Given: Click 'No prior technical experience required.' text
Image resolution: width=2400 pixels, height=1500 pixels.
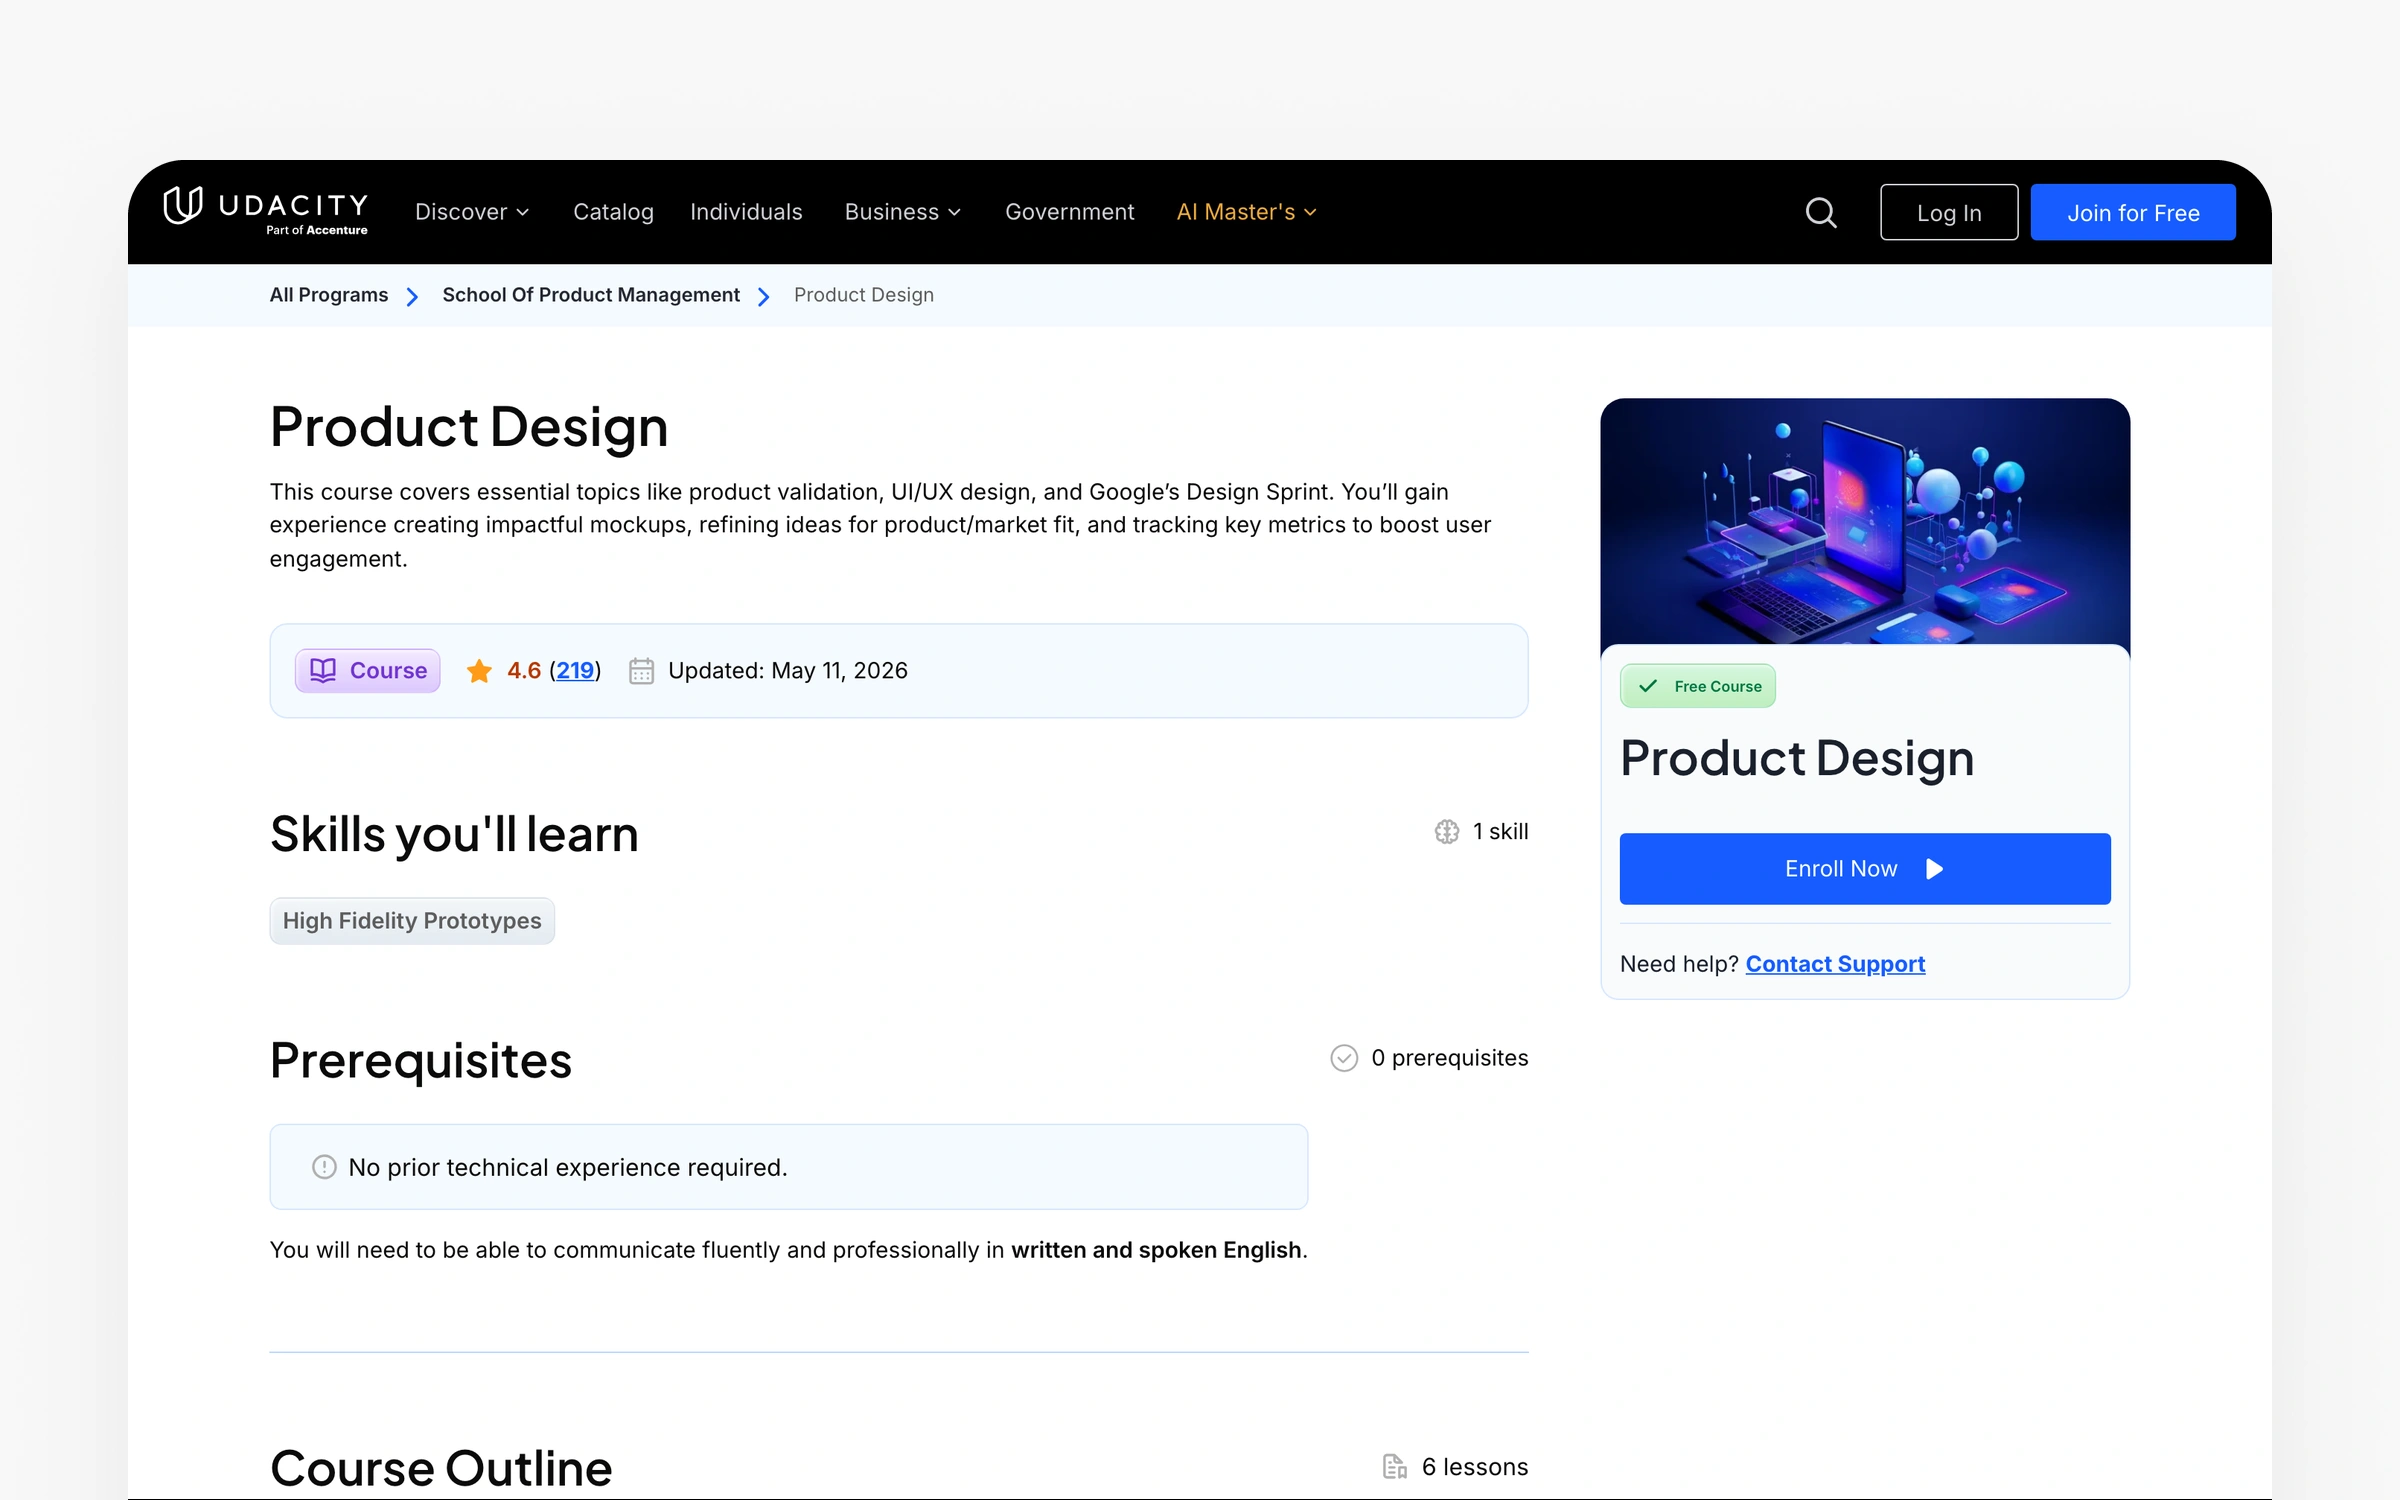Looking at the screenshot, I should click(568, 1167).
